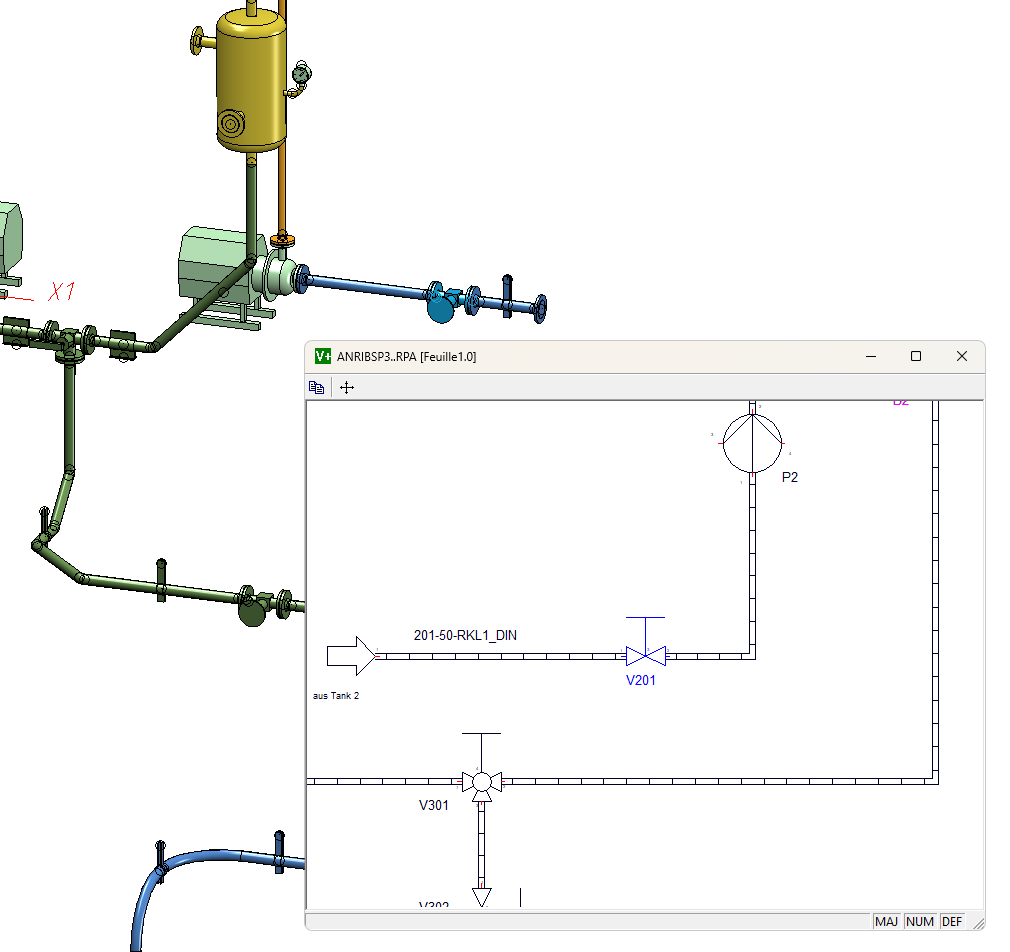Click the copy icon in ANRIBSP3 toolbar
1010x952 pixels.
(x=316, y=387)
